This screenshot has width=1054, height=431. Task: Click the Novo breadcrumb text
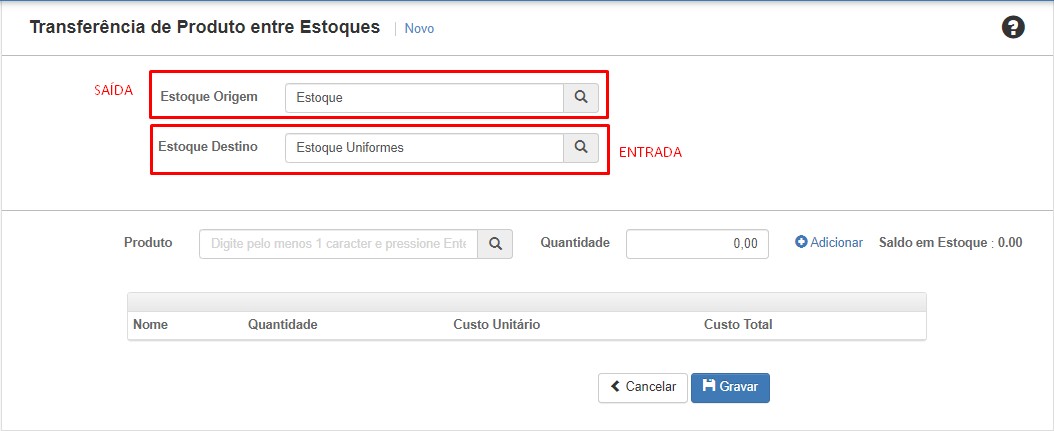click(x=419, y=29)
